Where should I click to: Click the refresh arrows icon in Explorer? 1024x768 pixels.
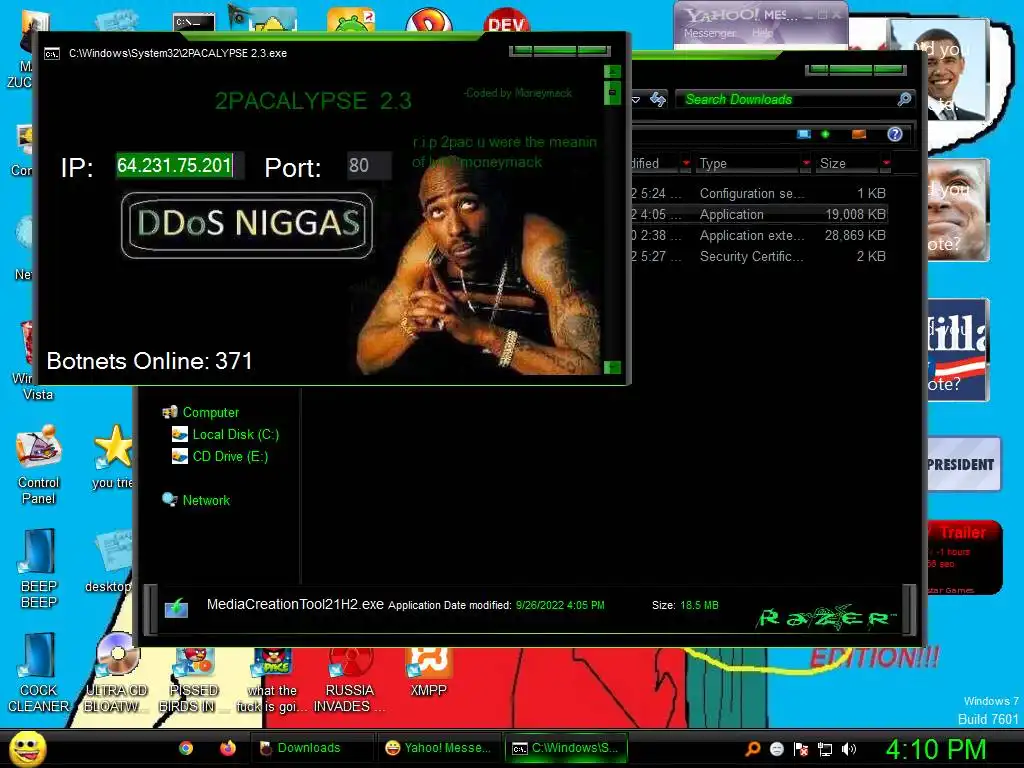pyautogui.click(x=658, y=99)
